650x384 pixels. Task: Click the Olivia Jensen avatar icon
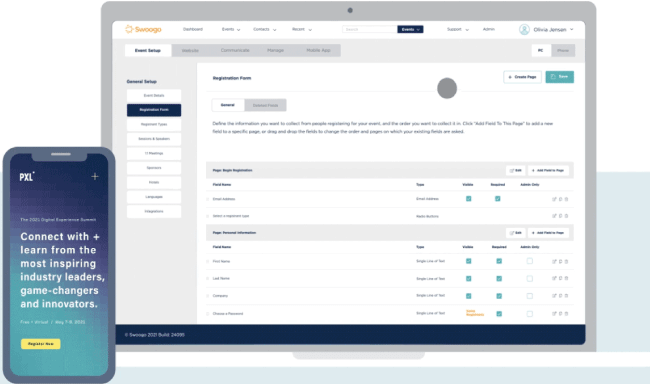click(x=524, y=29)
